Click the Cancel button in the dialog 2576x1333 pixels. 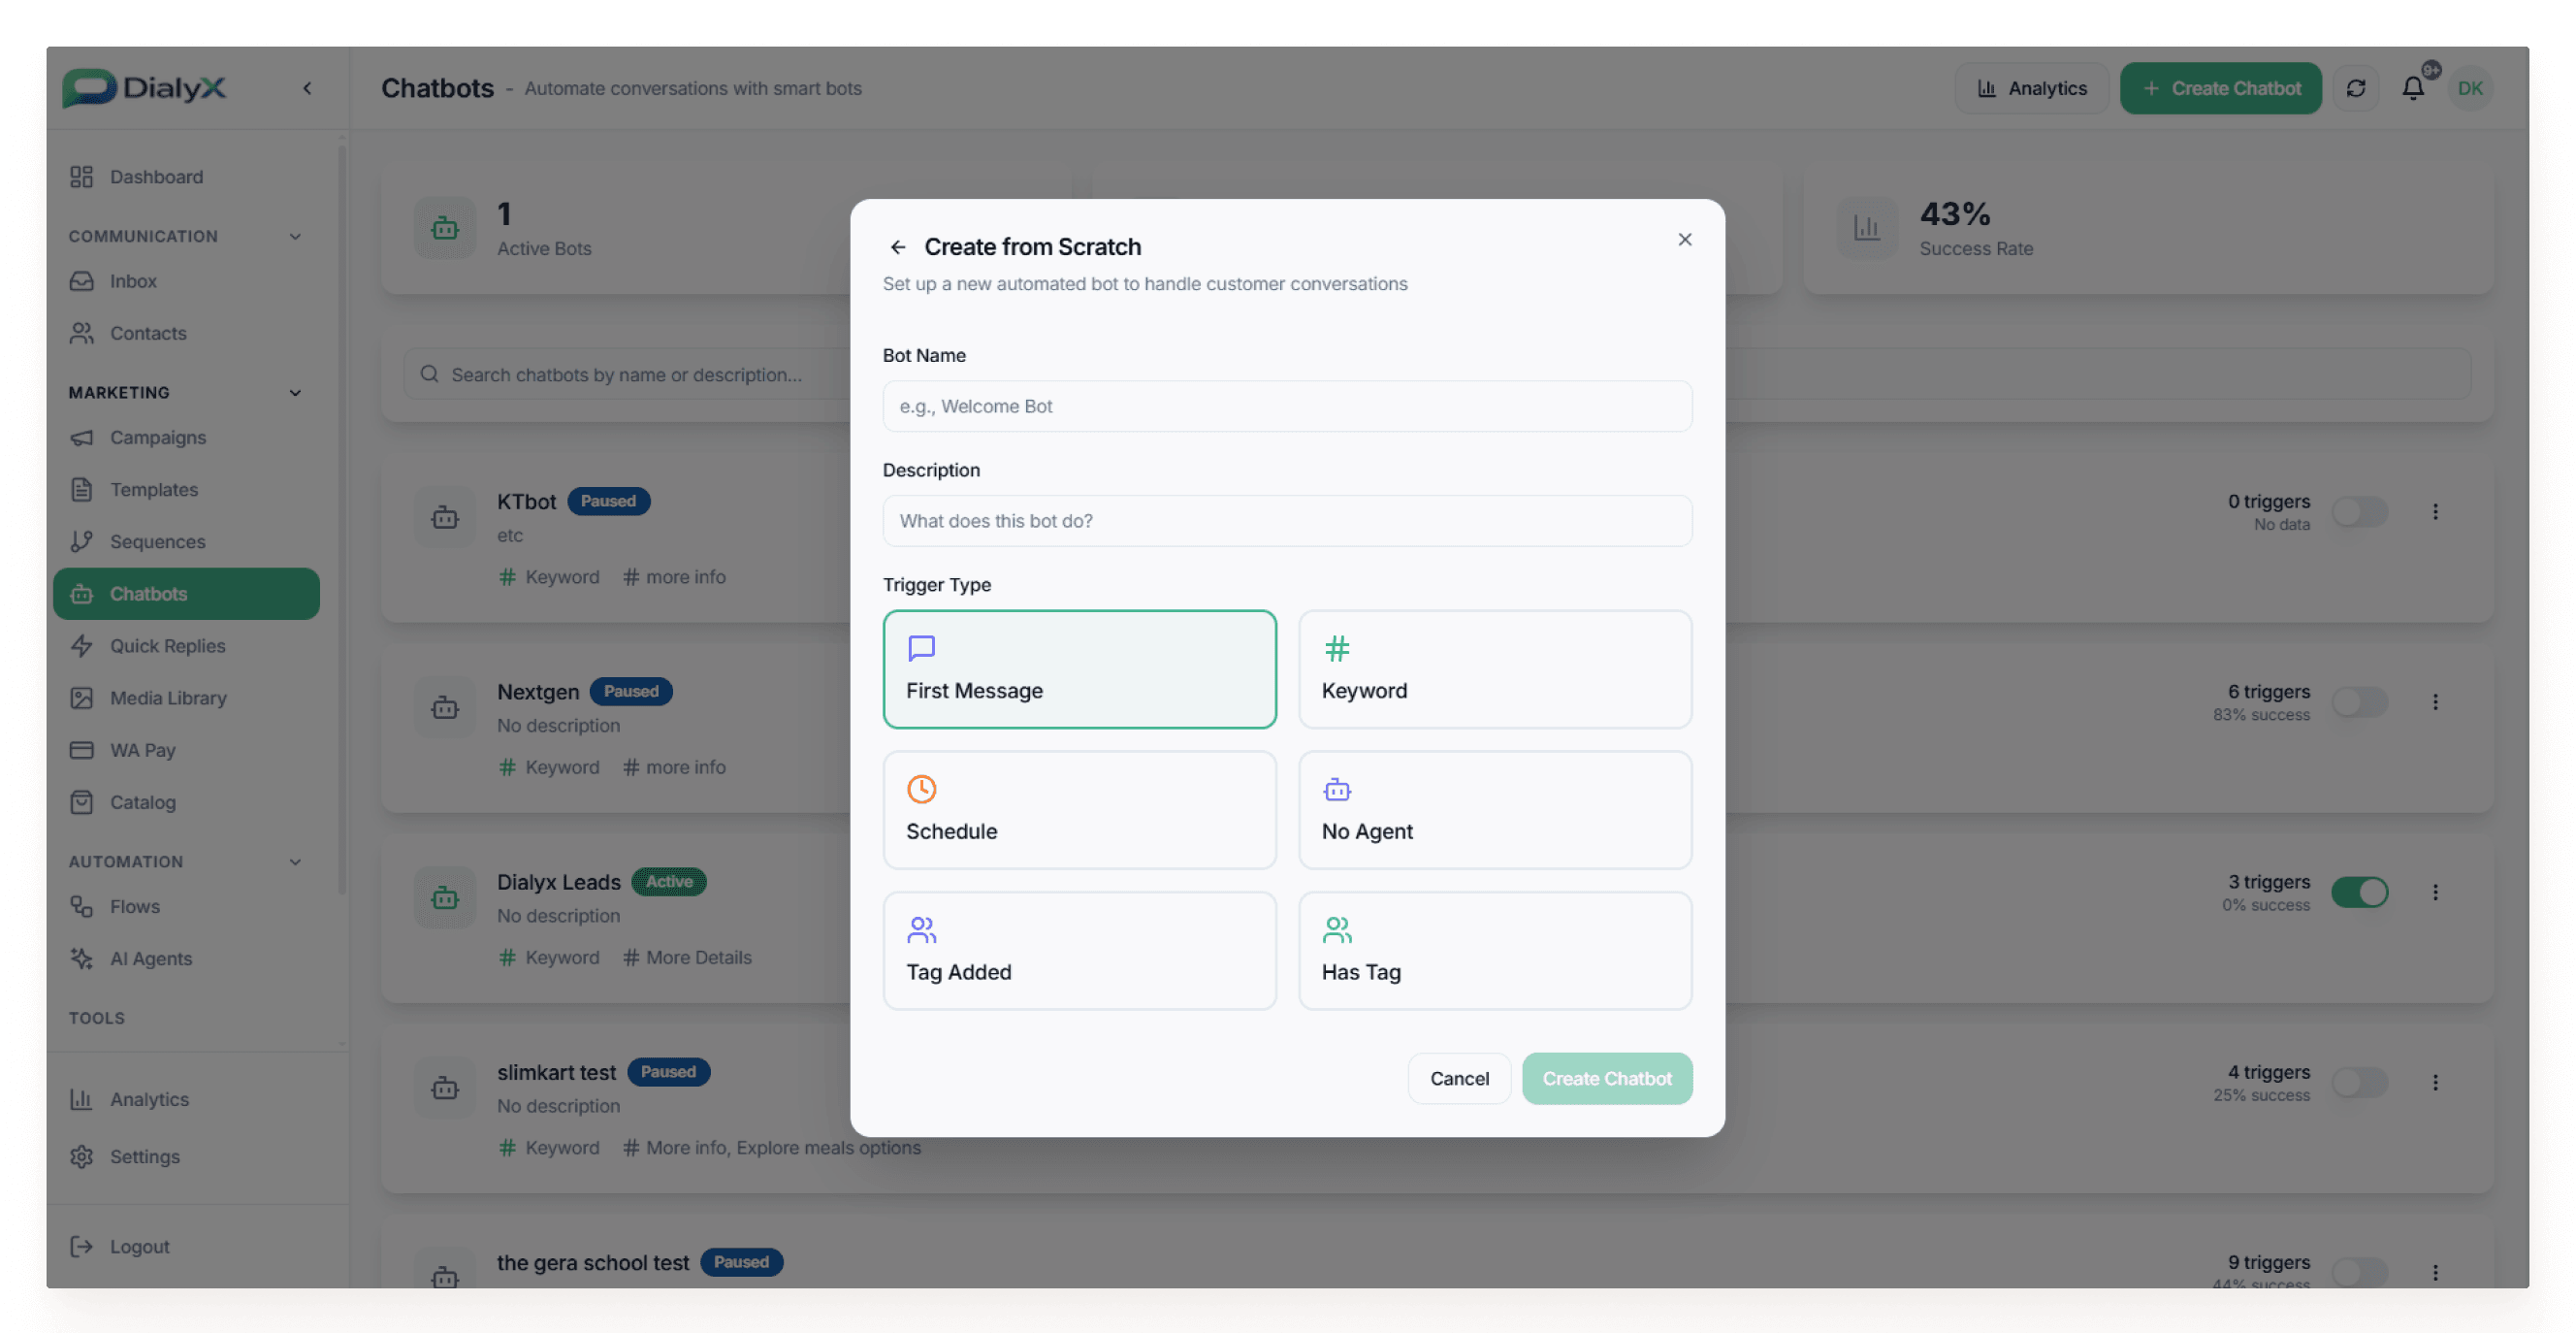(1459, 1078)
